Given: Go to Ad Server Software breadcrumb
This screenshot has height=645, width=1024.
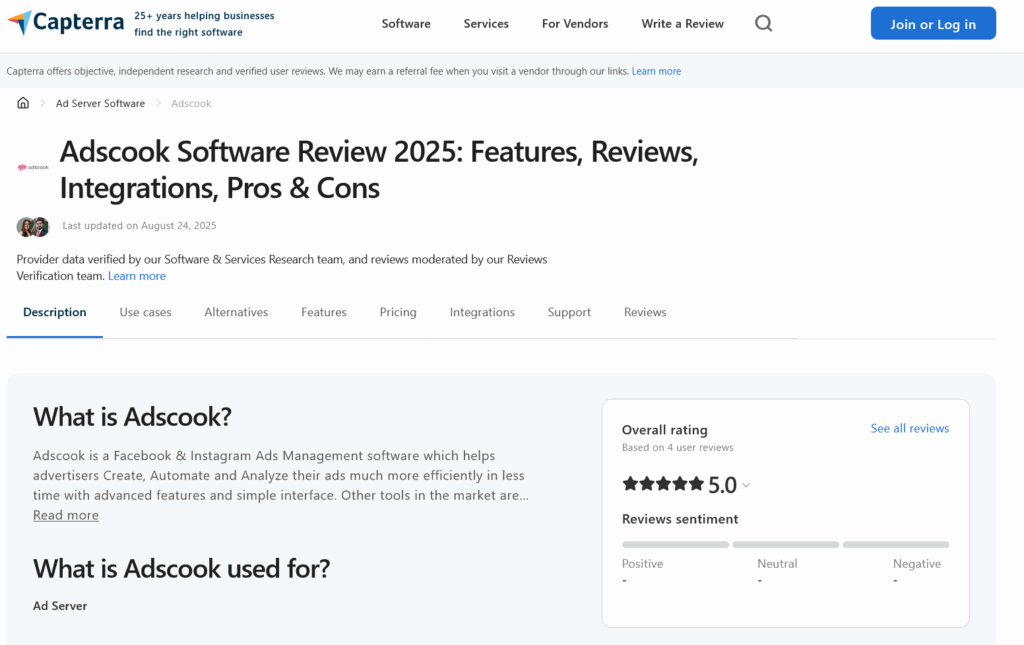Looking at the screenshot, I should click(x=100, y=103).
